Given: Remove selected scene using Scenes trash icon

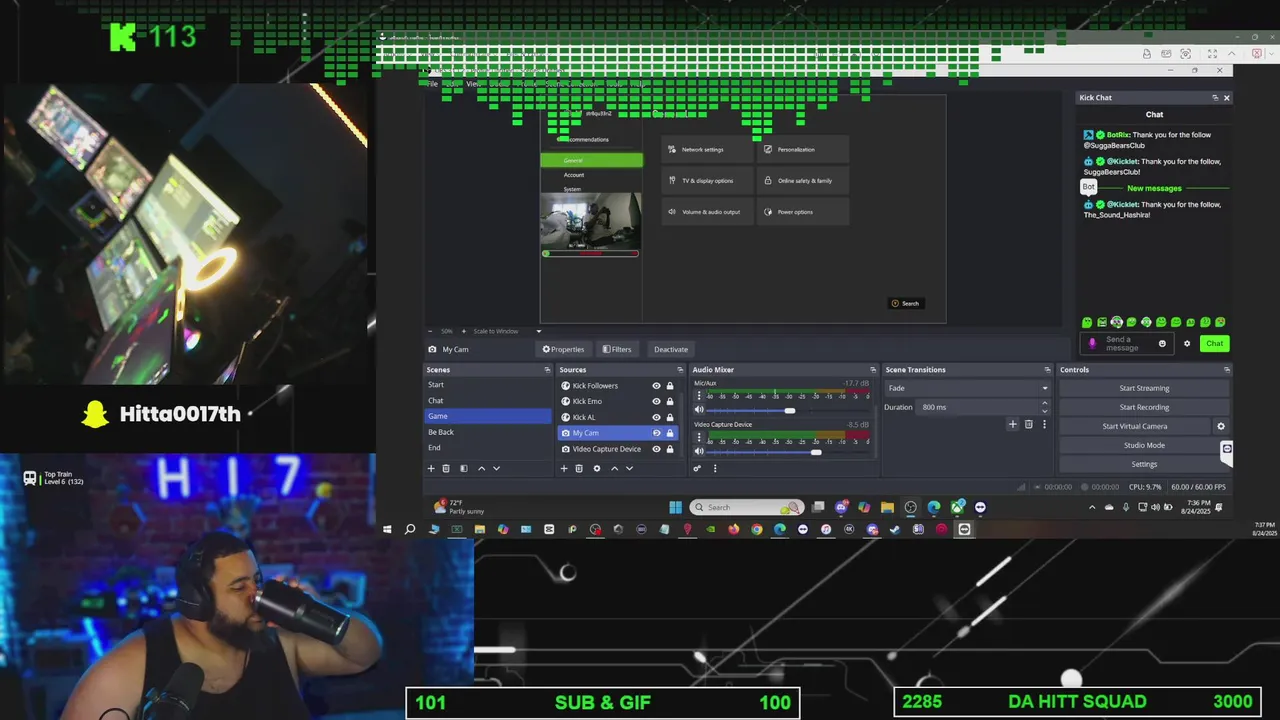Looking at the screenshot, I should coord(446,468).
